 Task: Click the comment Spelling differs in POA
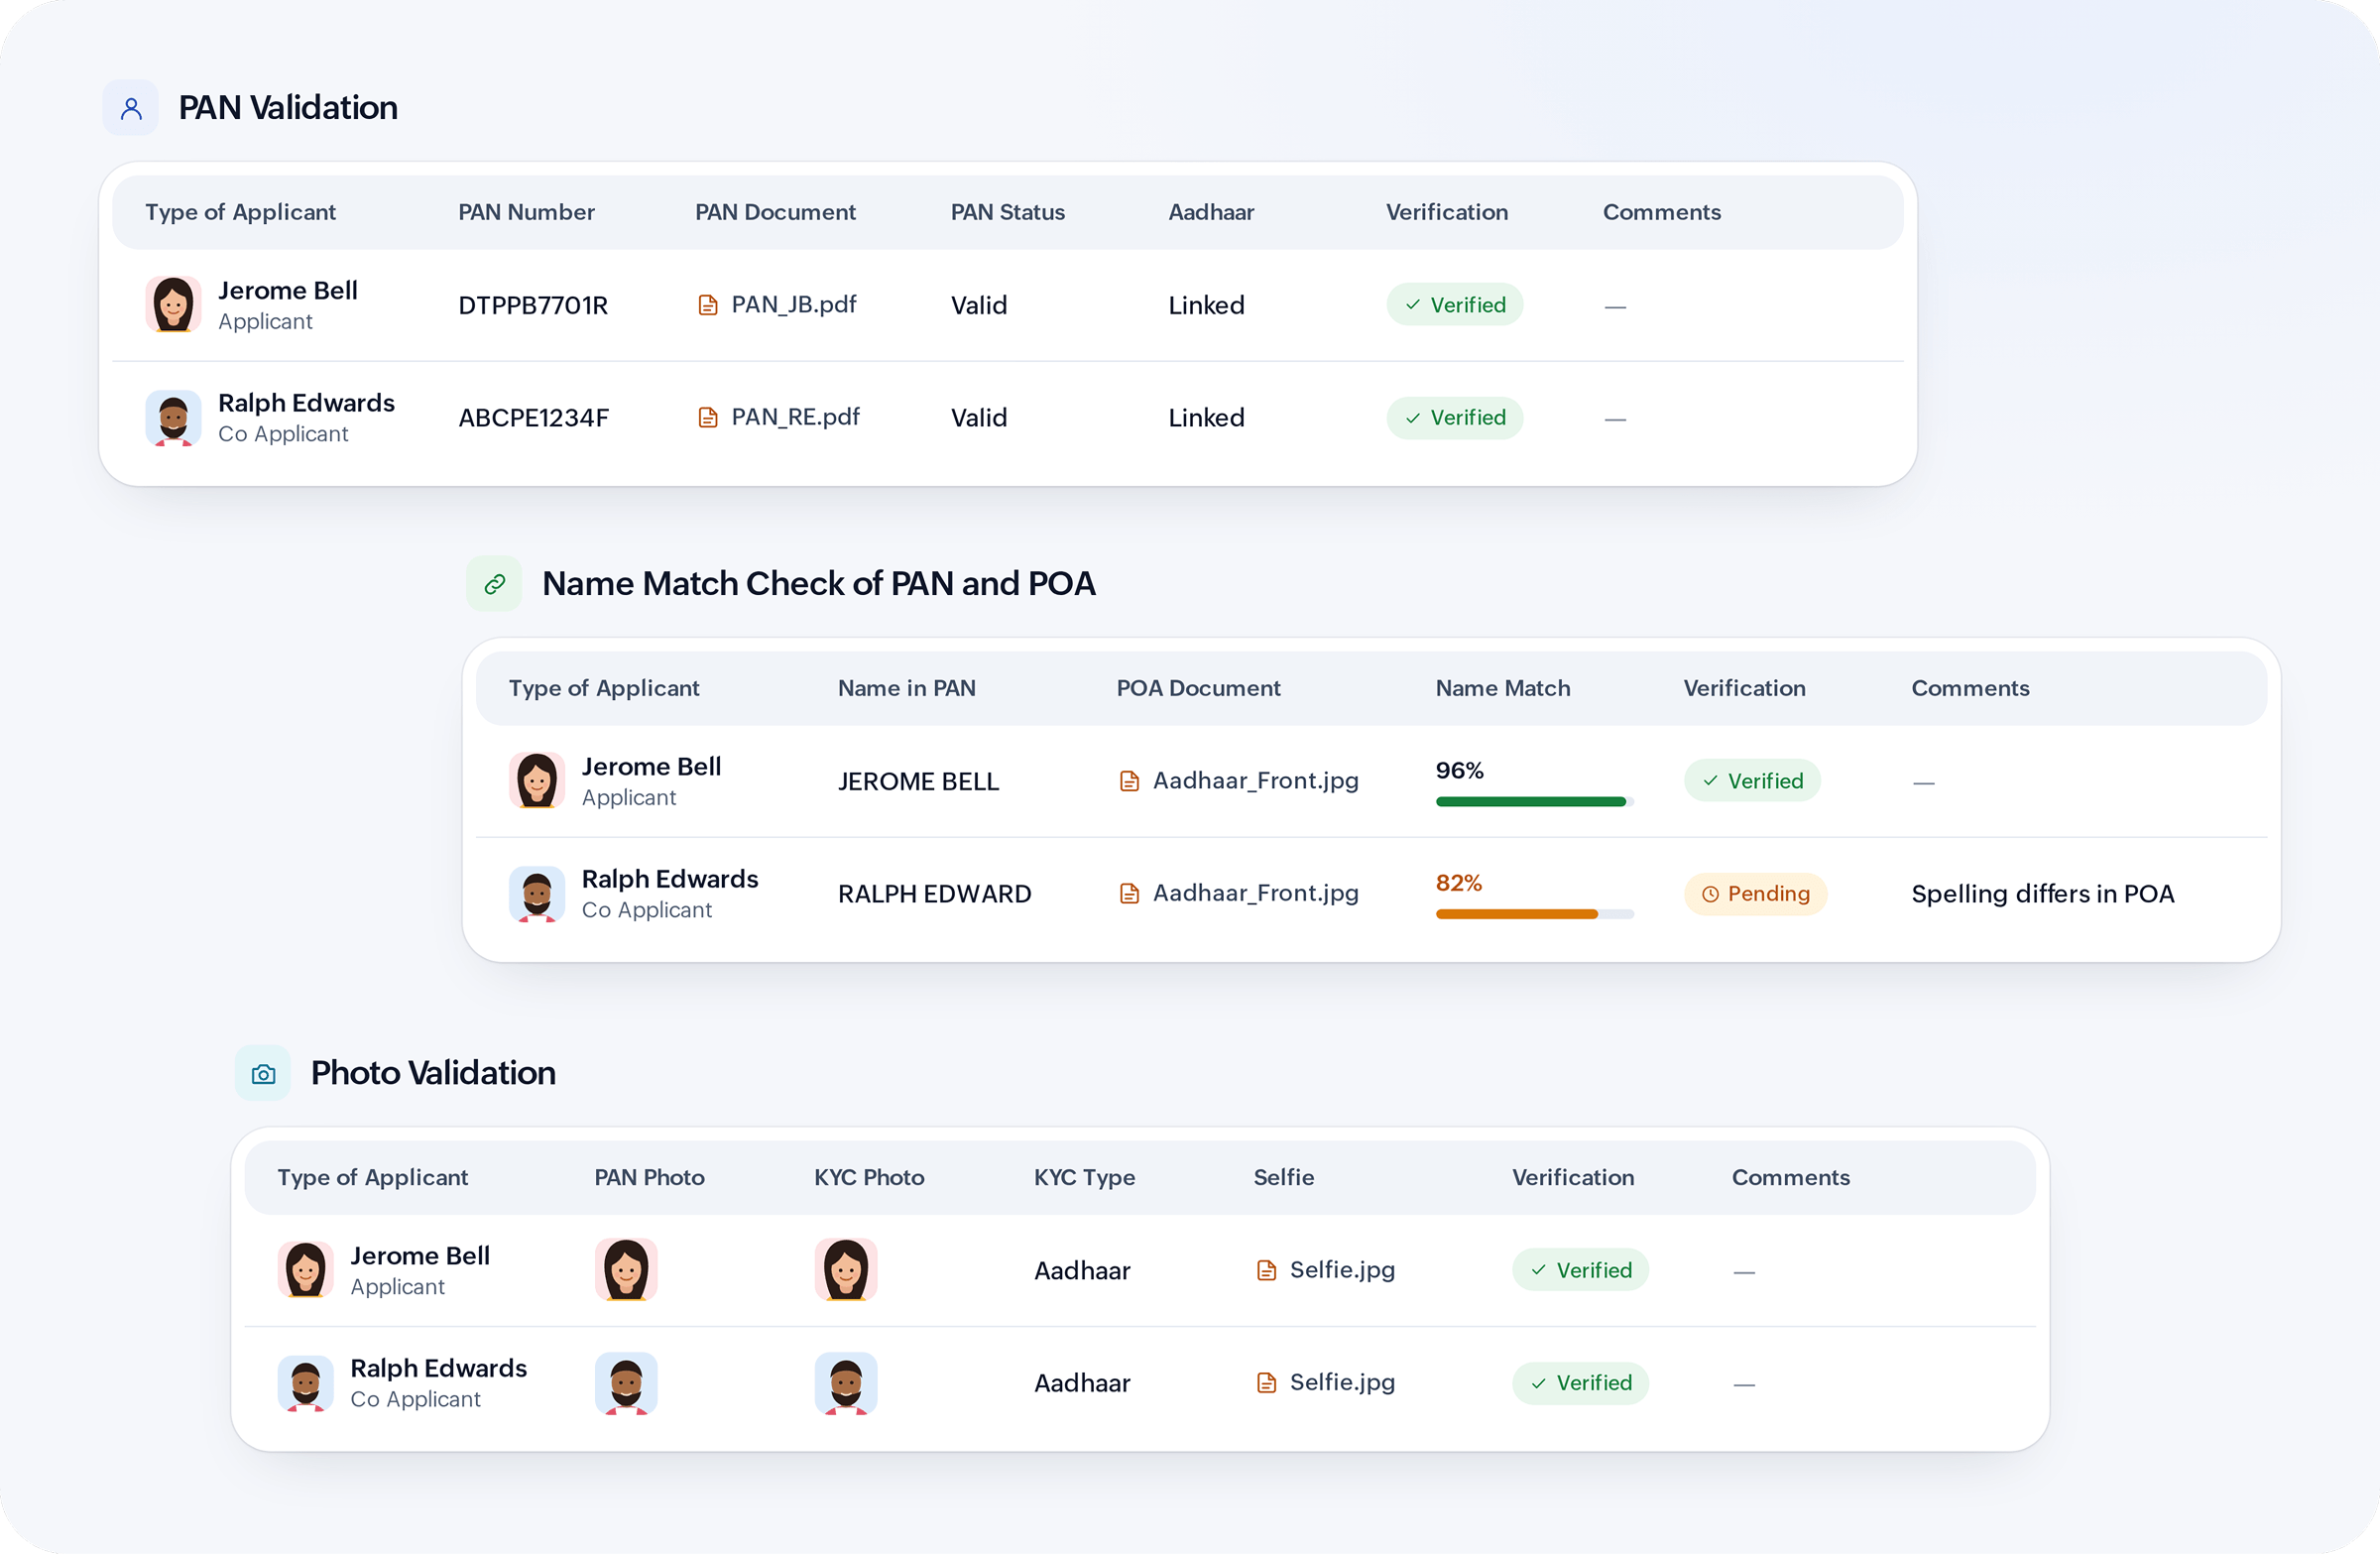click(x=2043, y=894)
